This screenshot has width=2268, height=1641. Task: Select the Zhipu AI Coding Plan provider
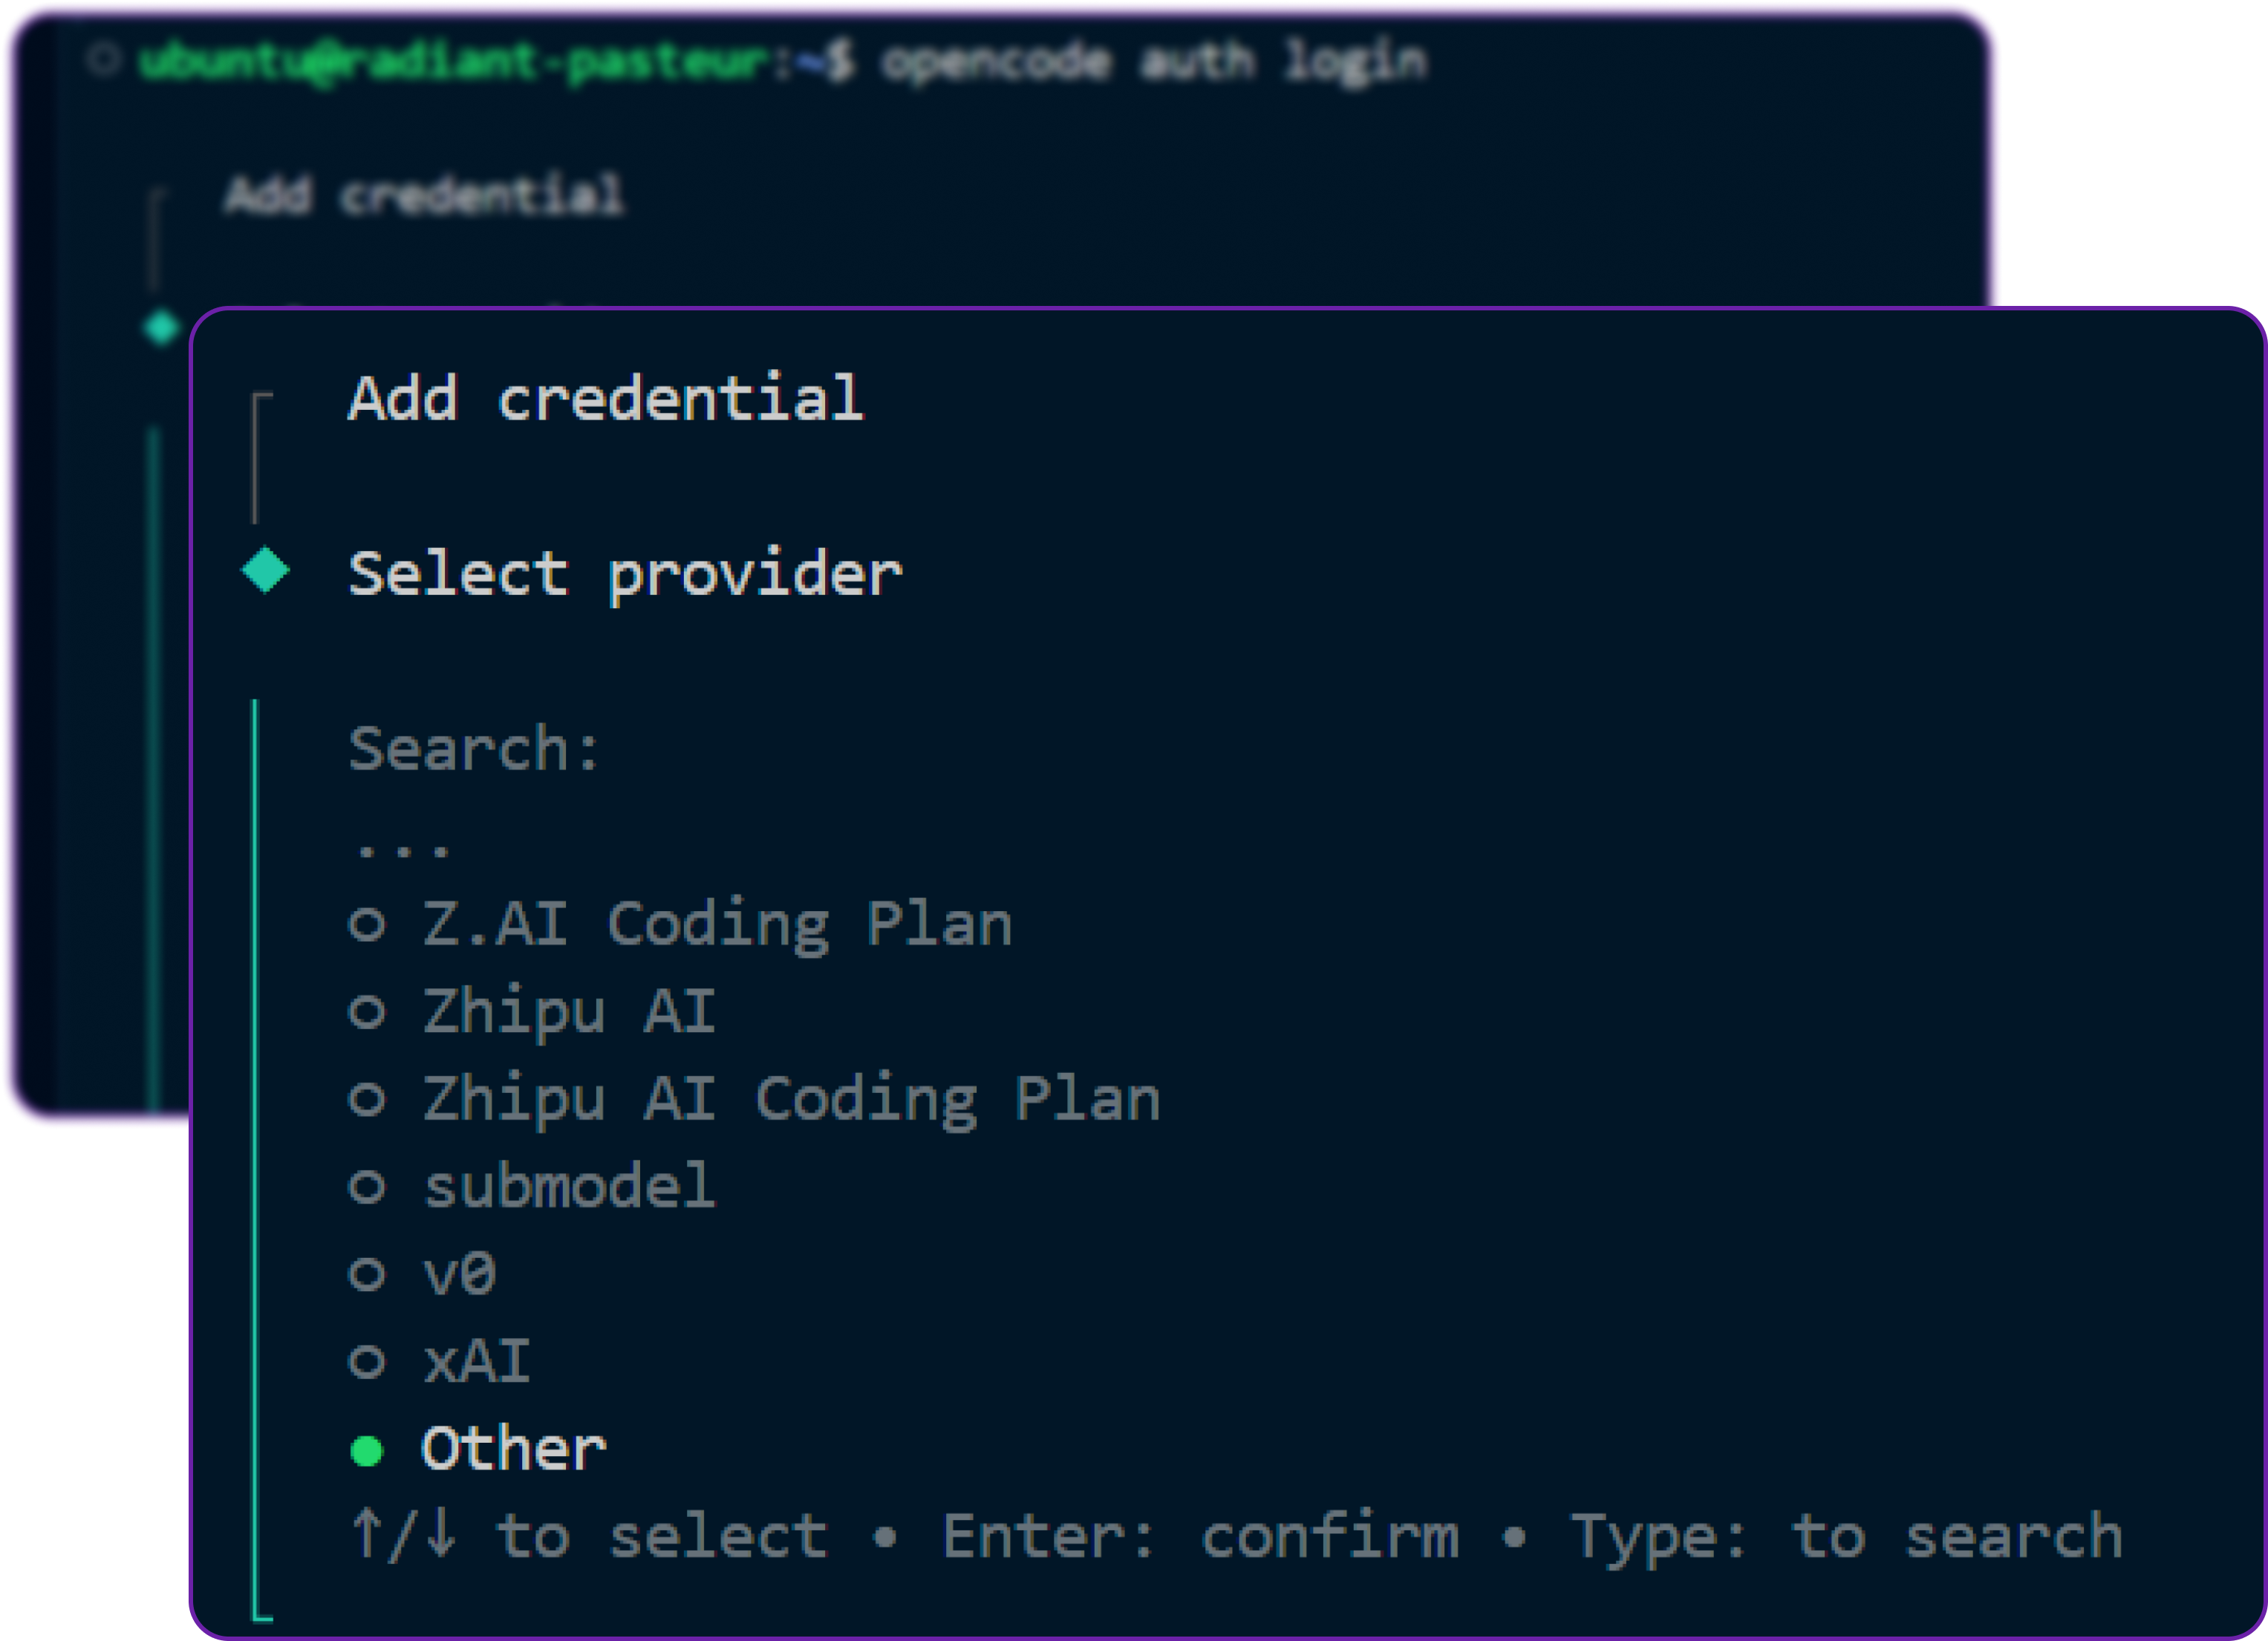[787, 1098]
